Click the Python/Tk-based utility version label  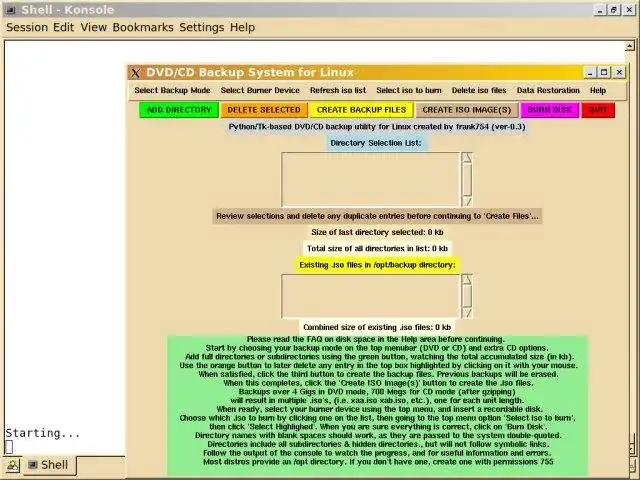376,127
